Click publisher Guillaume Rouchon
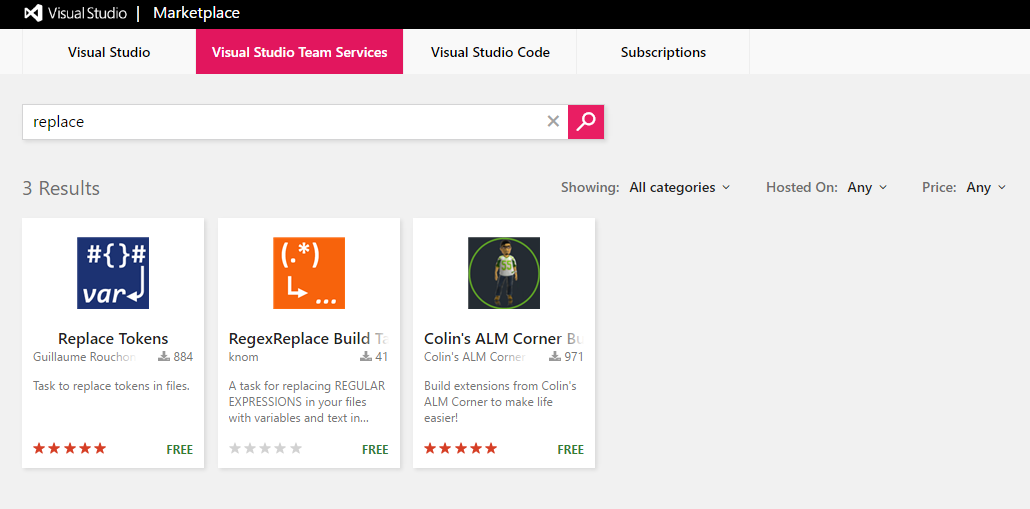The height and width of the screenshot is (509, 1030). coord(85,357)
